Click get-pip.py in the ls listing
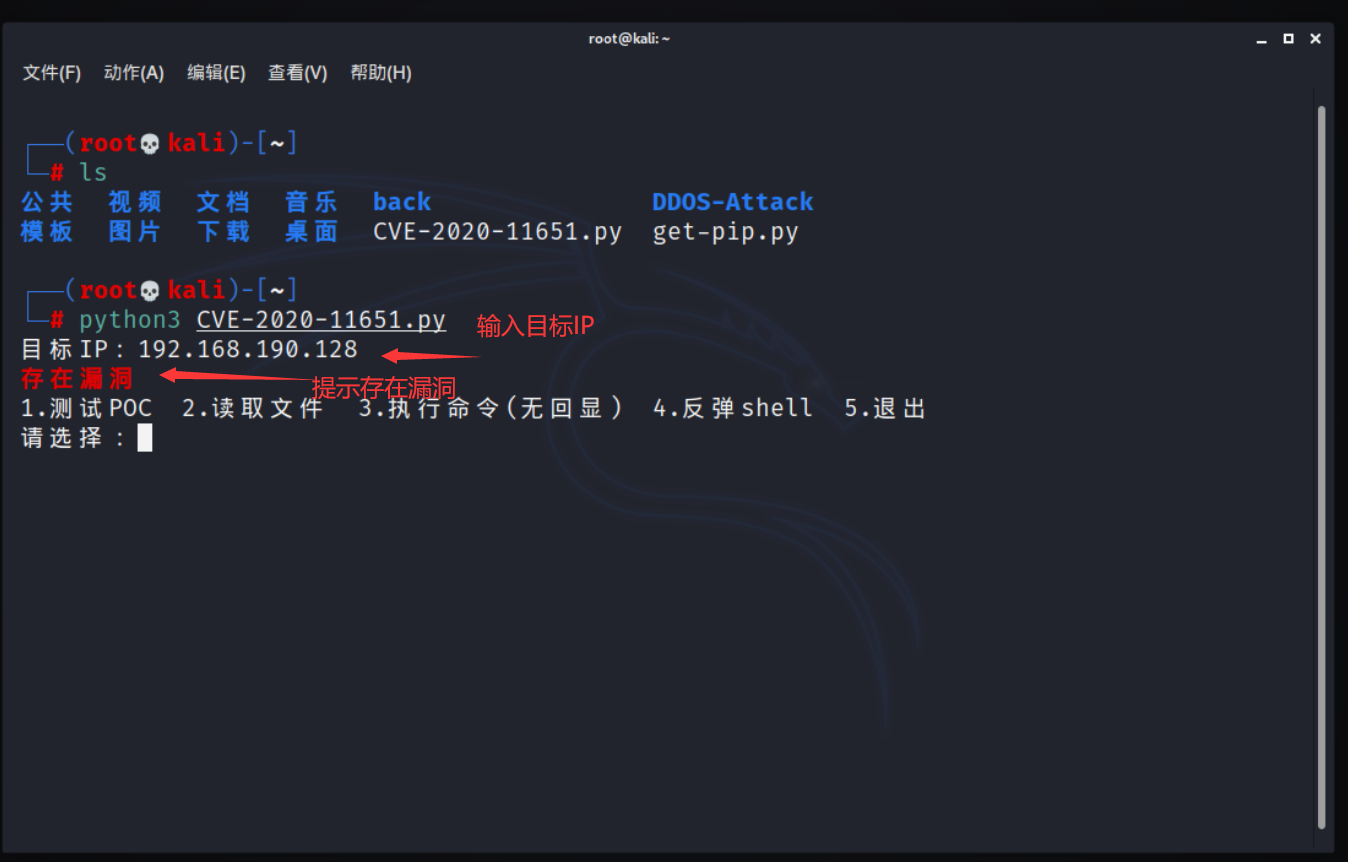1348x862 pixels. click(x=725, y=232)
